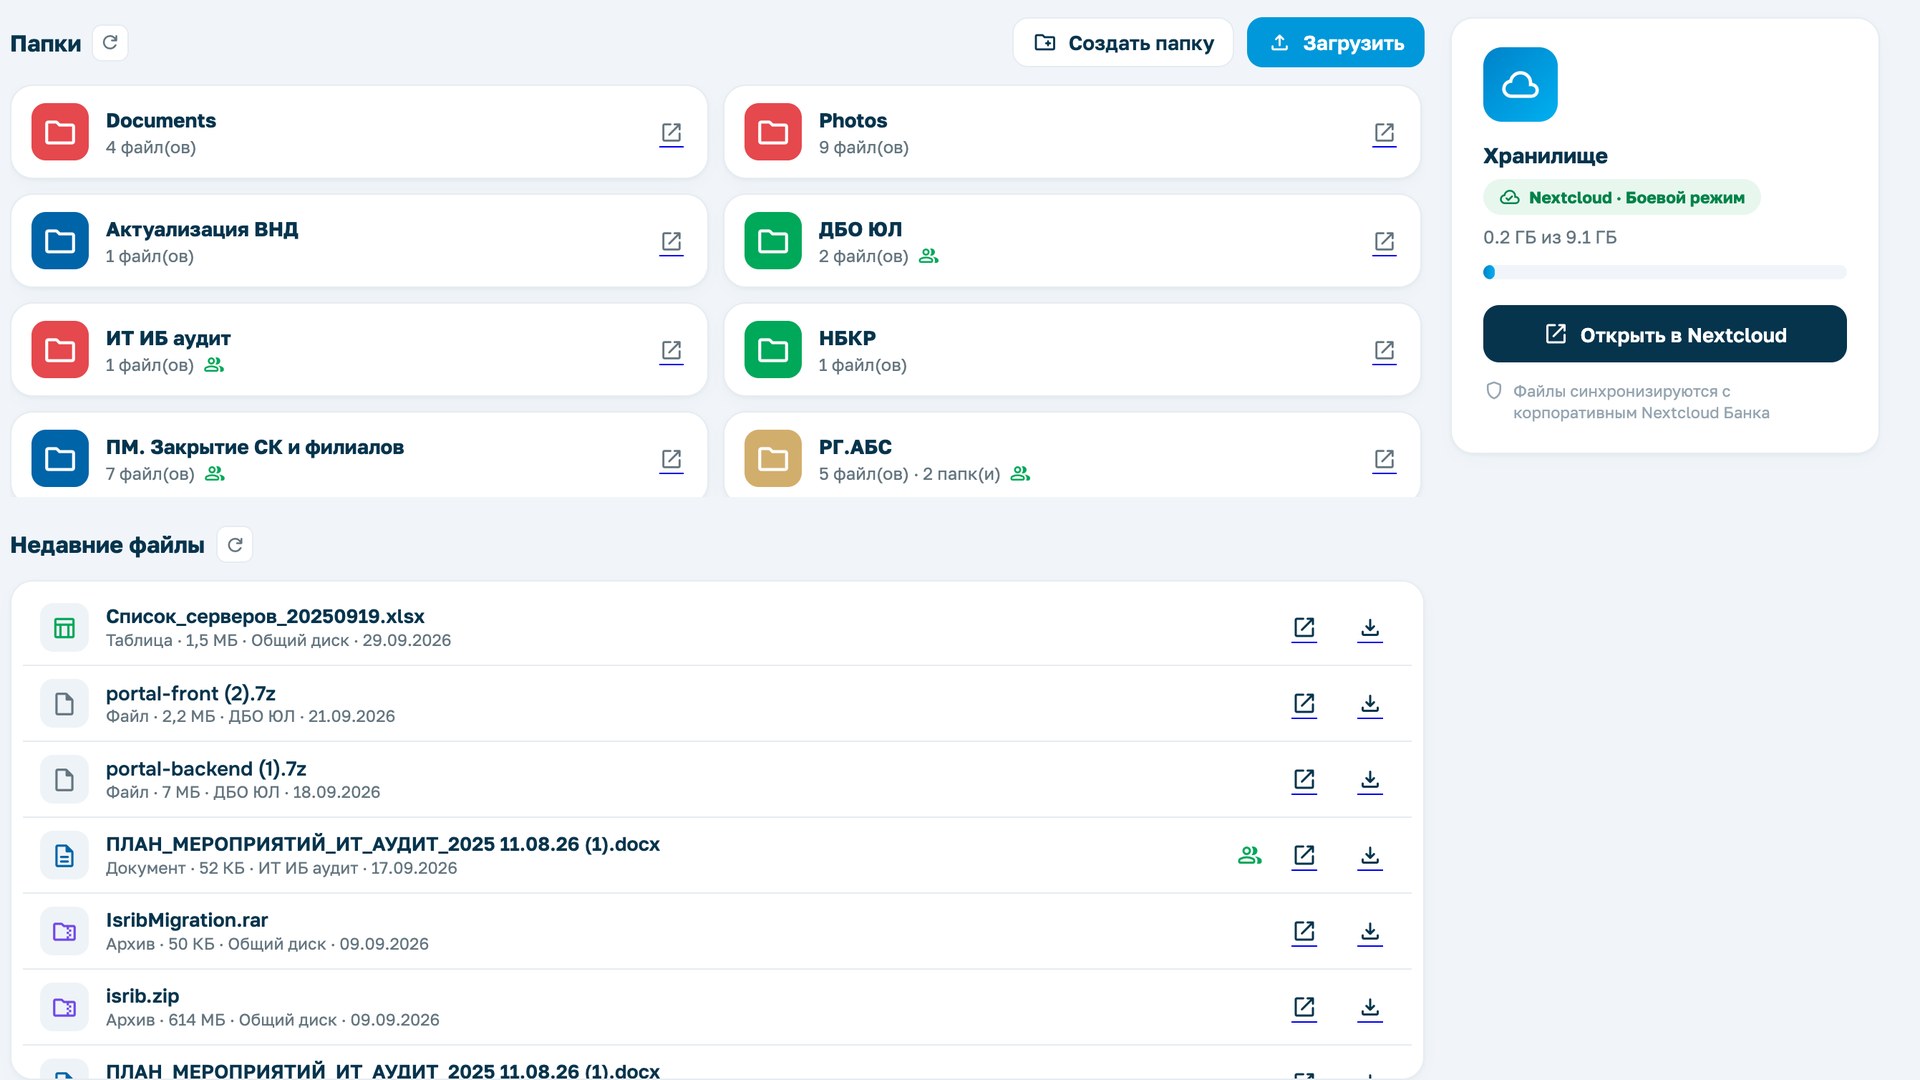1920x1080 pixels.
Task: Click Nextcloud · Боевой режим badge
Action: point(1622,198)
